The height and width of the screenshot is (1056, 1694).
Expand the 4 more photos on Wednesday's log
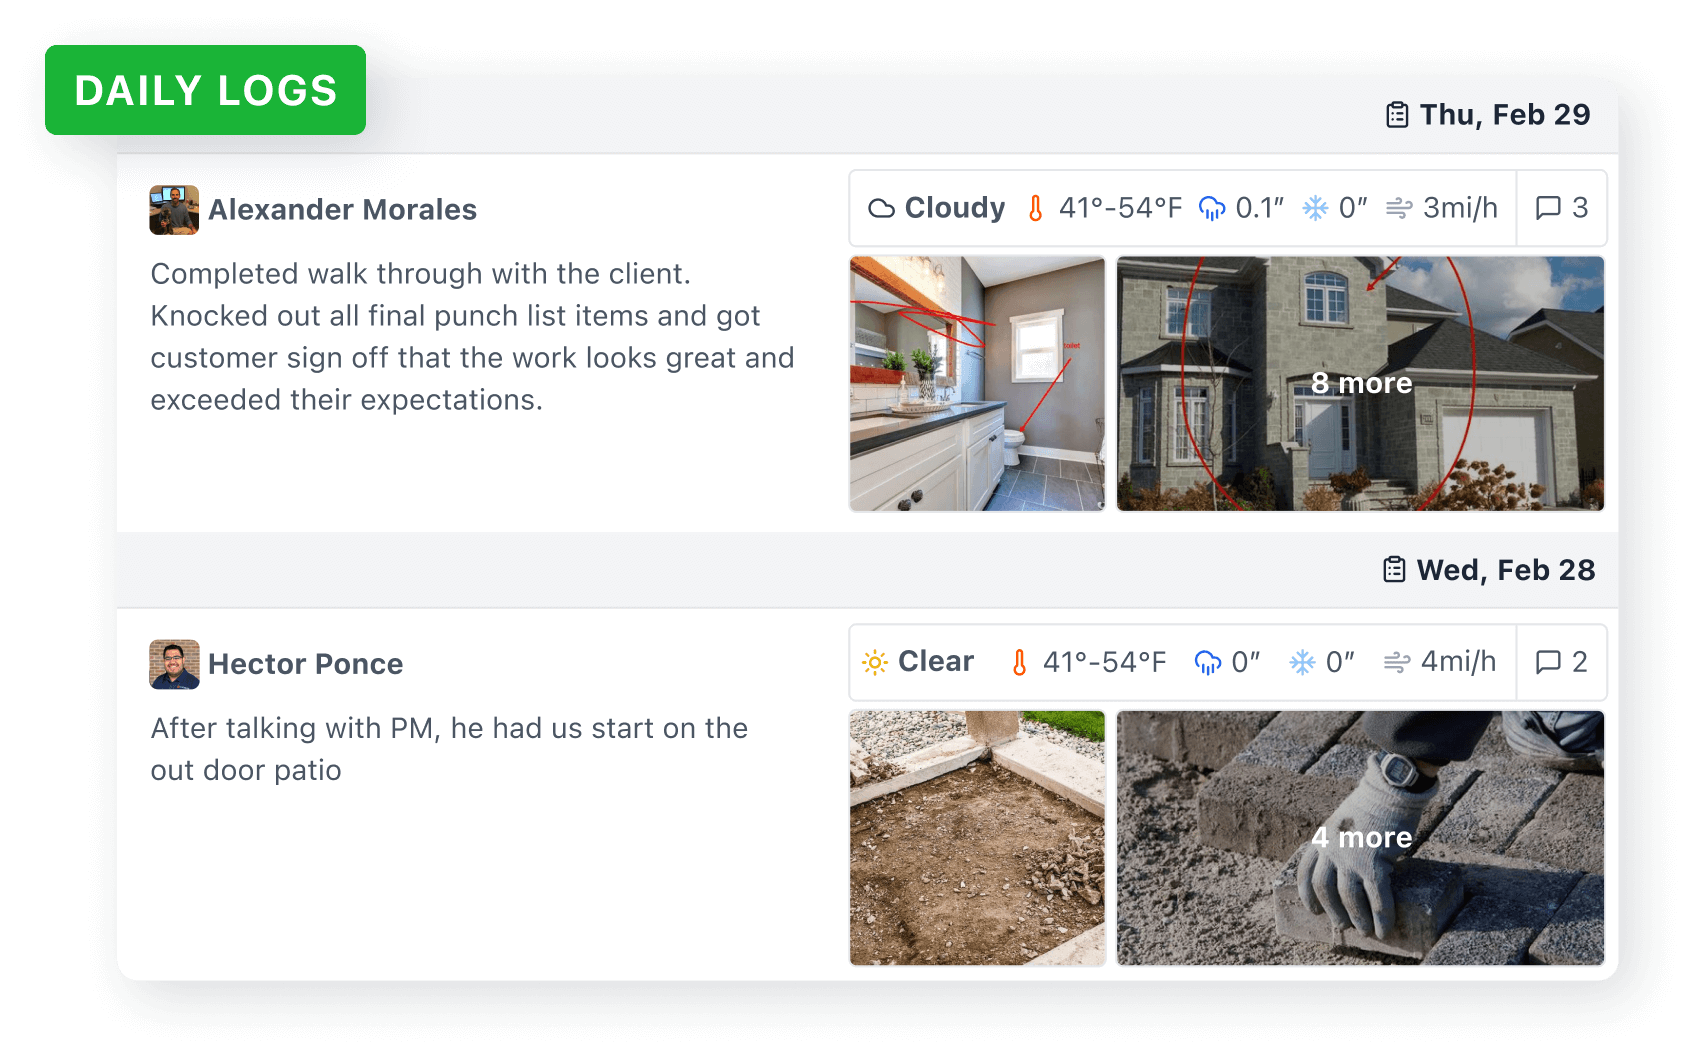tap(1361, 838)
